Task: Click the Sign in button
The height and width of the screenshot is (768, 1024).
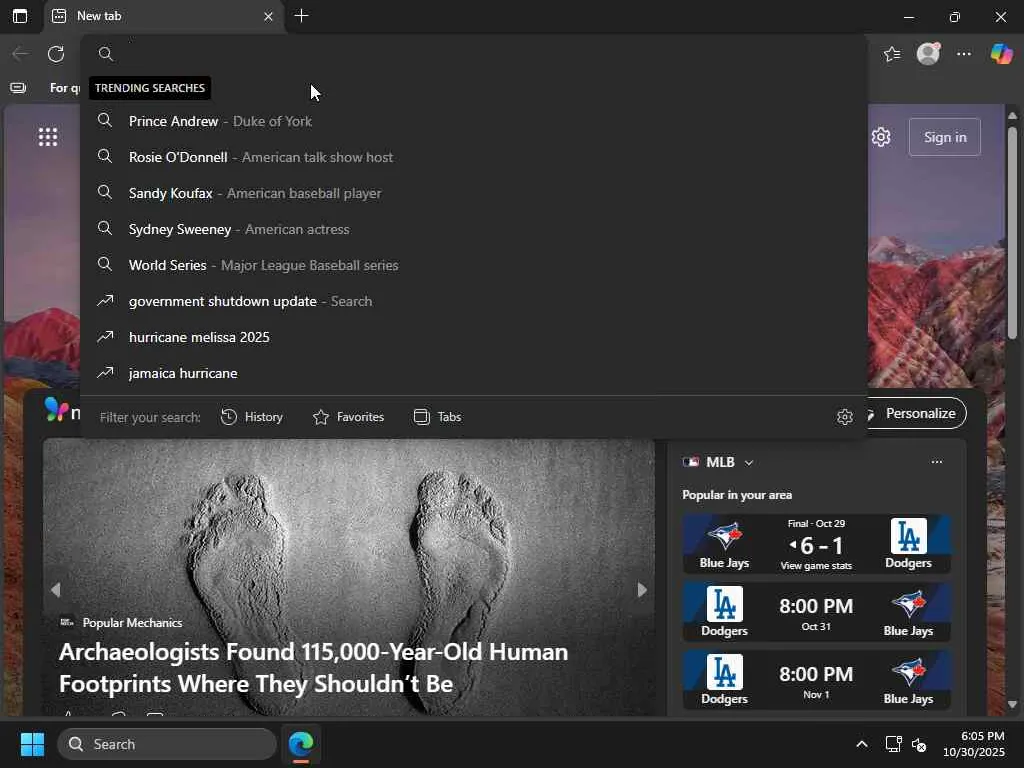Action: point(944,137)
